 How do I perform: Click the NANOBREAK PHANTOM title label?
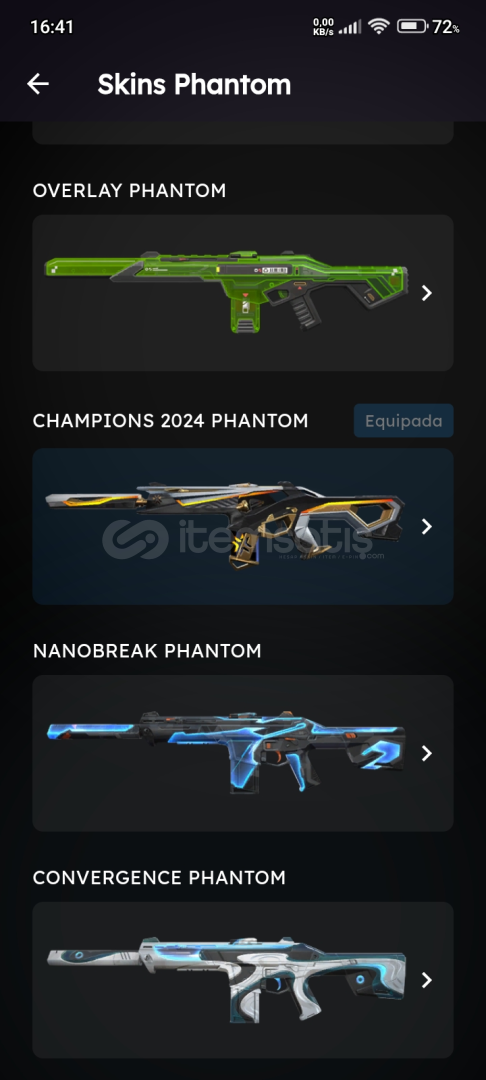147,650
